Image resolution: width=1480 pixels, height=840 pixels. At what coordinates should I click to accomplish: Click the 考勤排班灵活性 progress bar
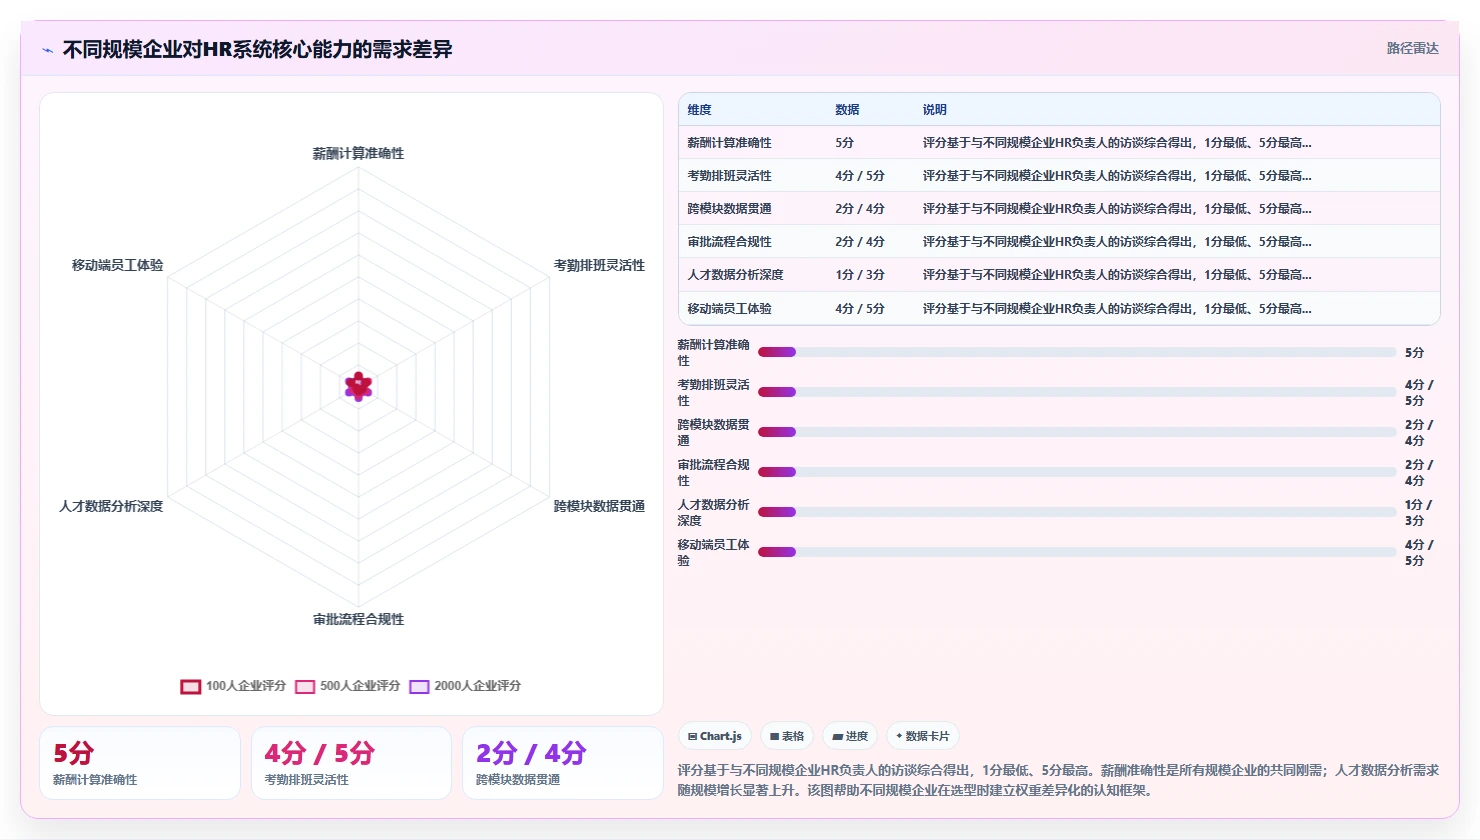click(1077, 392)
